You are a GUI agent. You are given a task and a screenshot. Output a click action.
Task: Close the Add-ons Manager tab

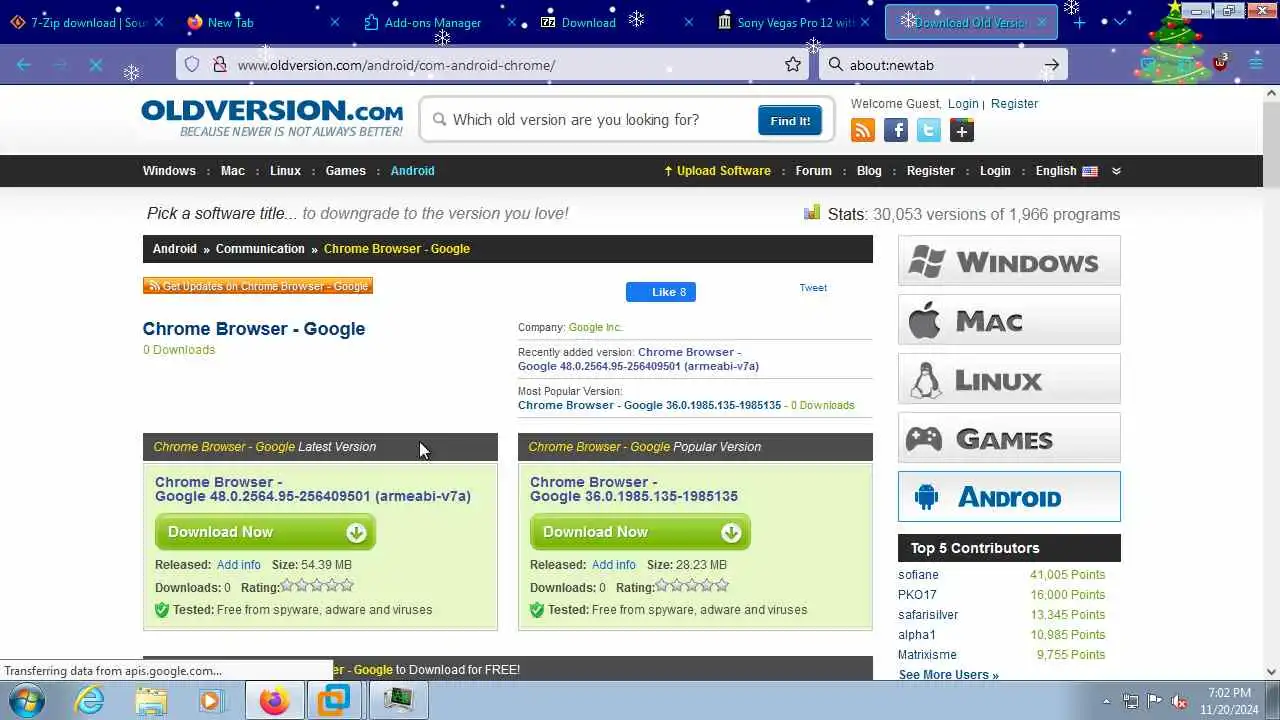pos(512,22)
